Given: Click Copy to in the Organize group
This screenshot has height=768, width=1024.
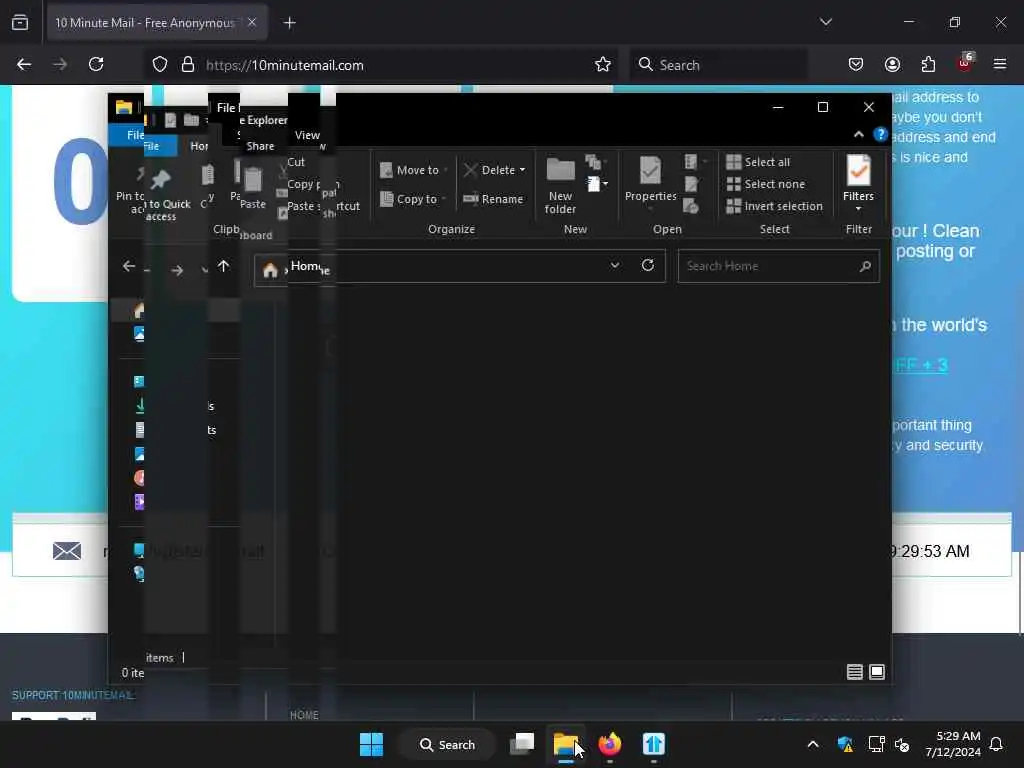Looking at the screenshot, I should pos(413,199).
